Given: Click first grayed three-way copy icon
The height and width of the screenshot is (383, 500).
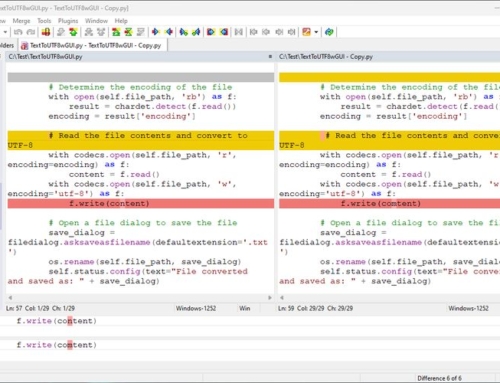Looking at the screenshot, I should coord(253,32).
